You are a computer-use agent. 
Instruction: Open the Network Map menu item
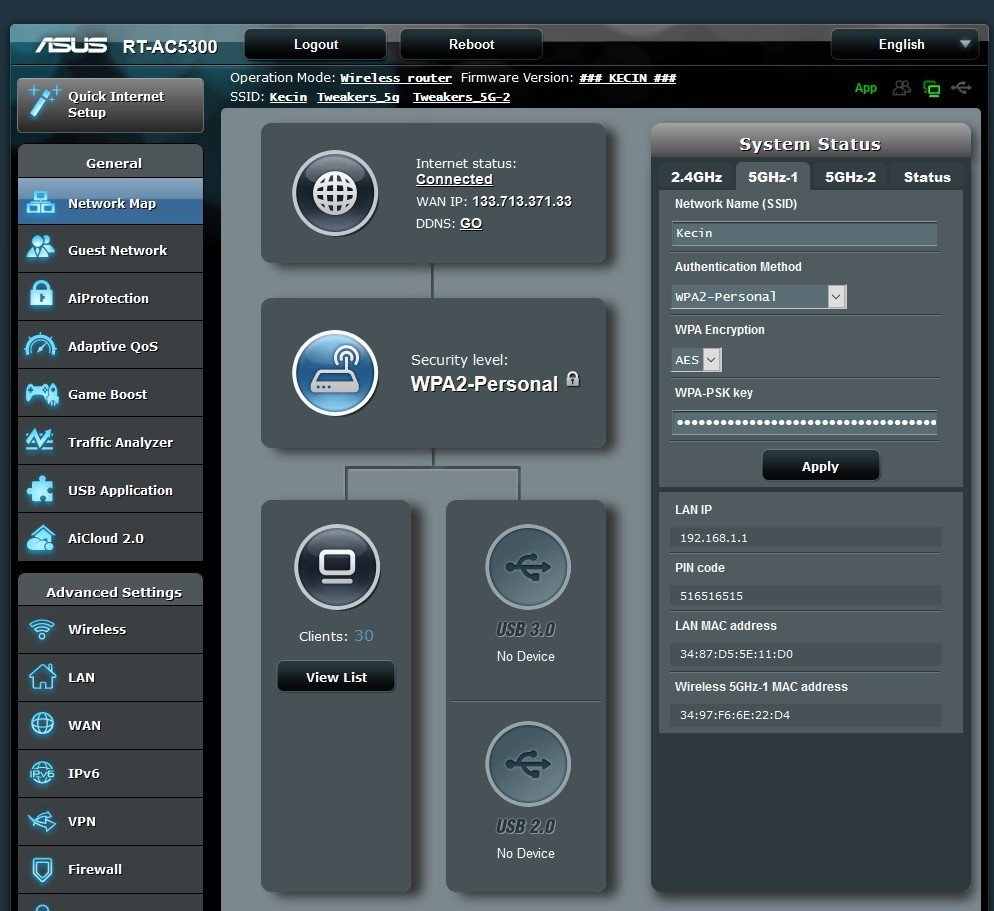pyautogui.click(x=110, y=202)
